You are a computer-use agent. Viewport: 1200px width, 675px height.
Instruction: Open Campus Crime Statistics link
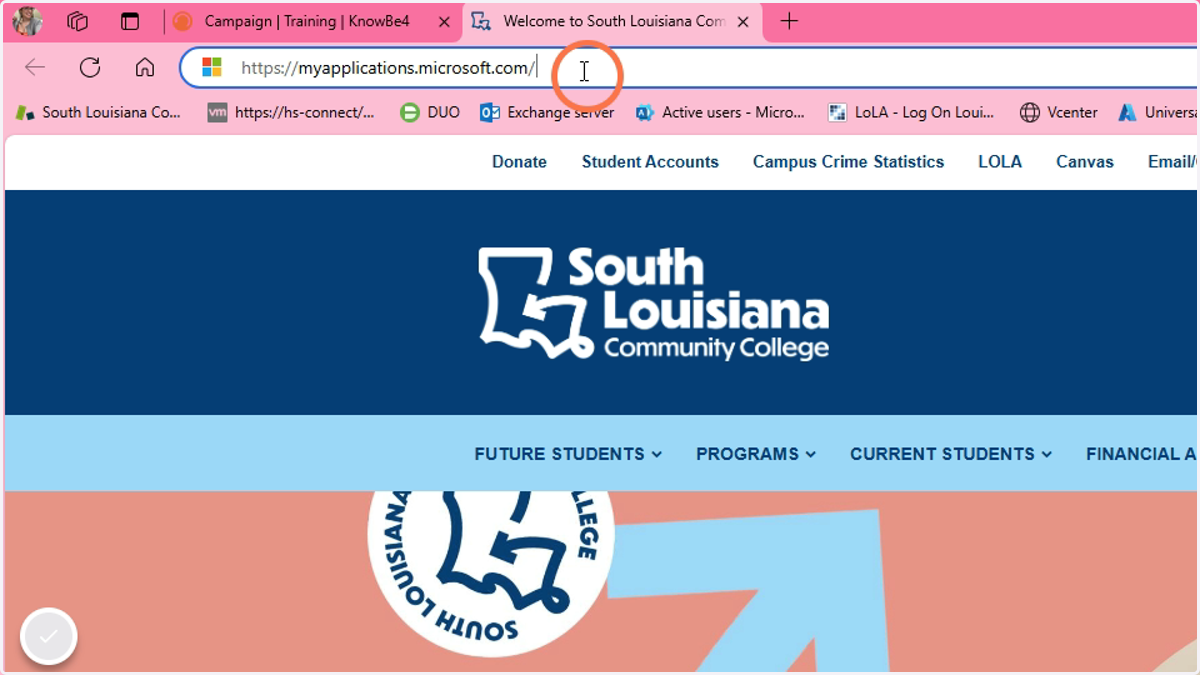848,162
